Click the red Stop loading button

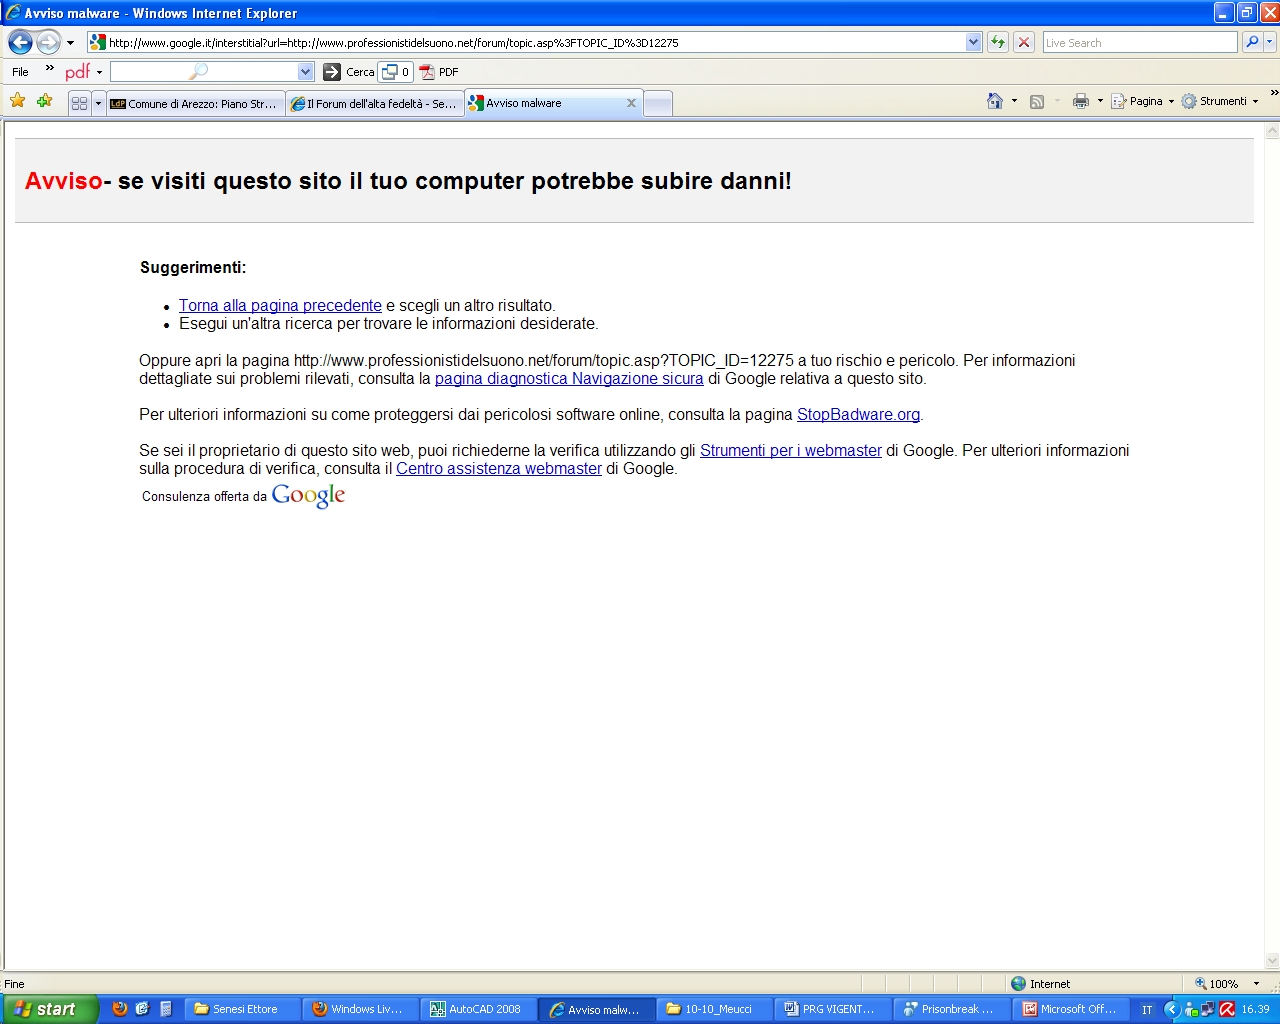click(1024, 42)
